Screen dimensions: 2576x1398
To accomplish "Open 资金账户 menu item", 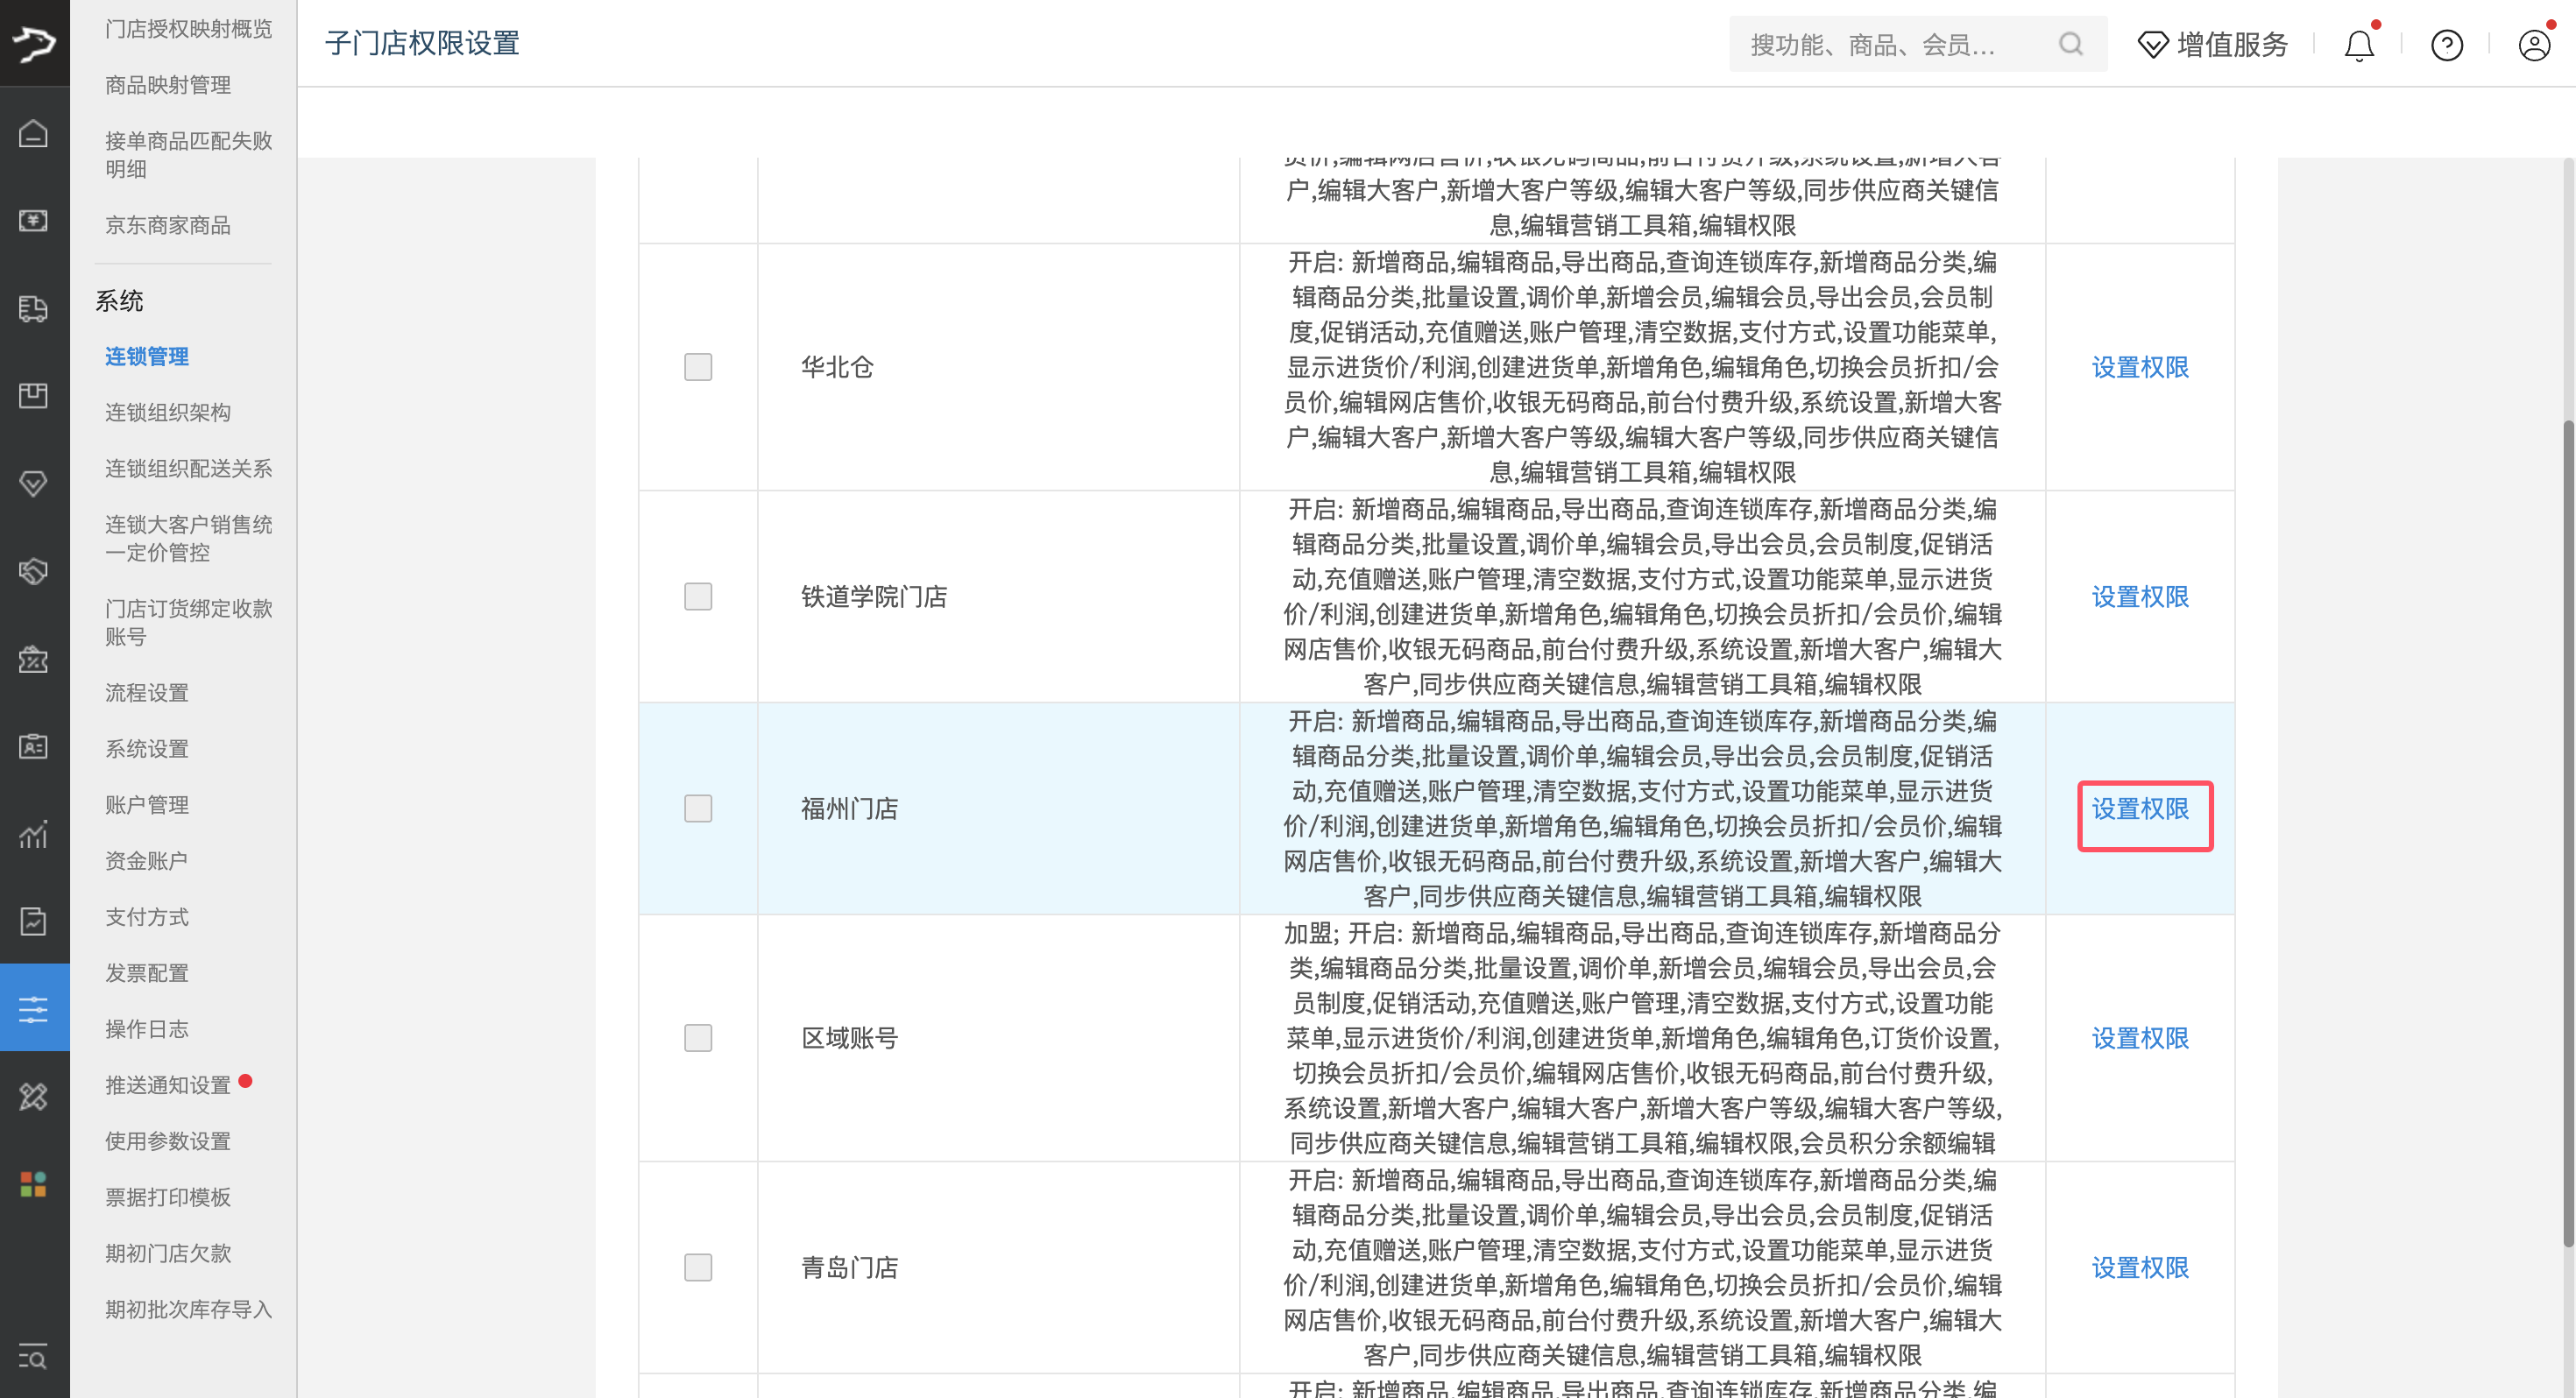I will pos(147,861).
